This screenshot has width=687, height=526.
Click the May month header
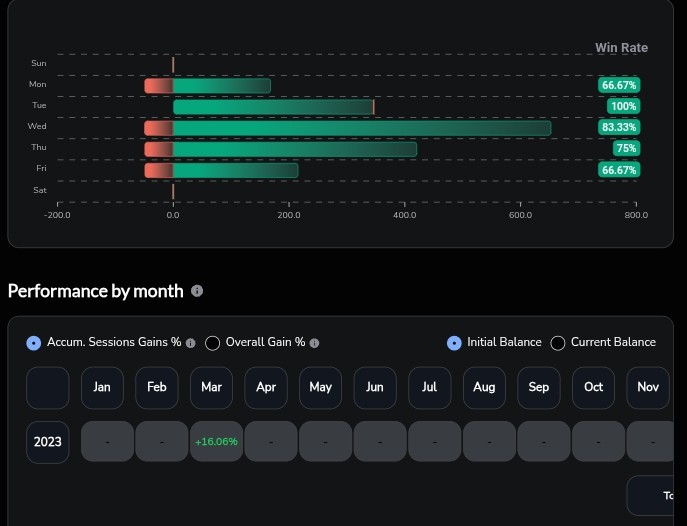(320, 388)
